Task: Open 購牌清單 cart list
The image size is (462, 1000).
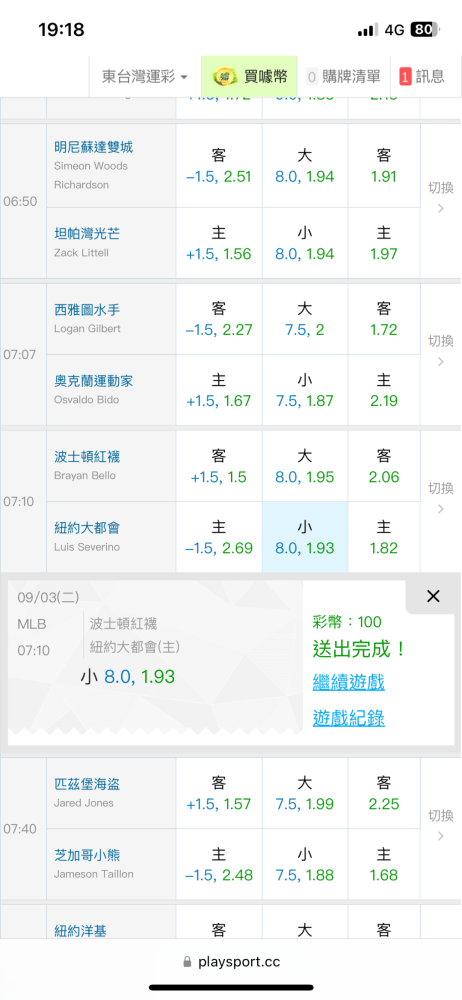Action: 343,77
